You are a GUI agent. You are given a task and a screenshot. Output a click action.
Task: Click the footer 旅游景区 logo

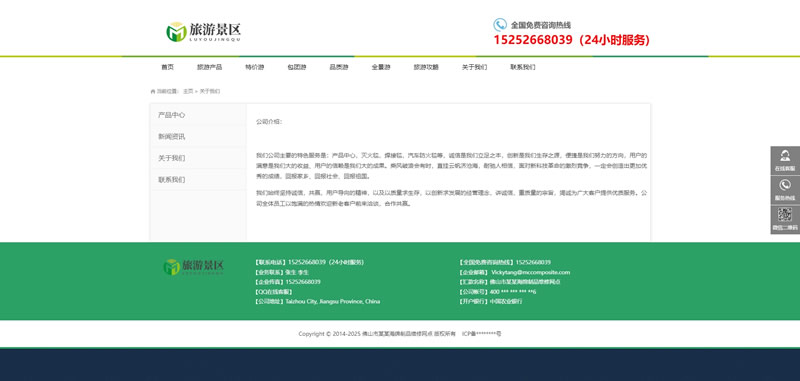click(194, 266)
